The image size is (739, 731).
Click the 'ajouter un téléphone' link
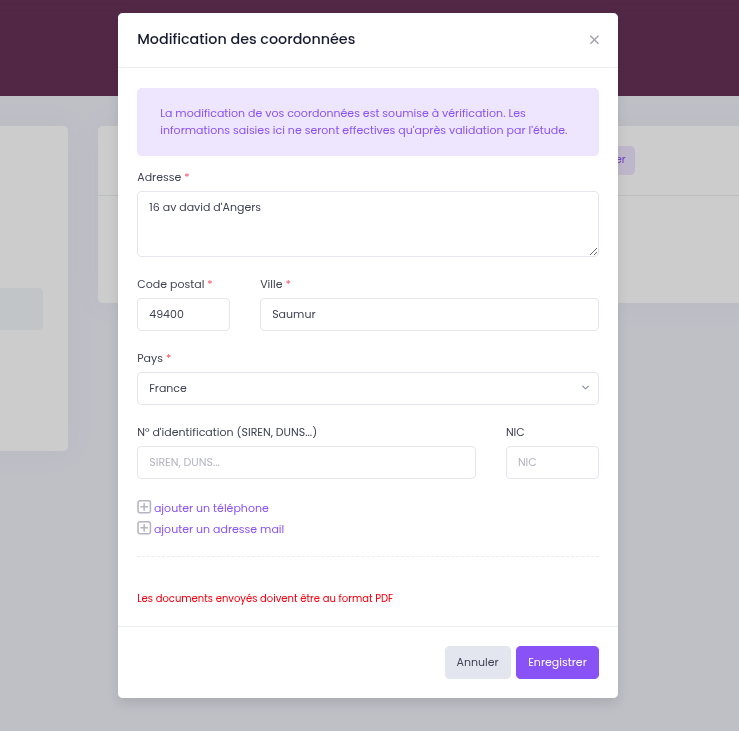[x=211, y=508]
